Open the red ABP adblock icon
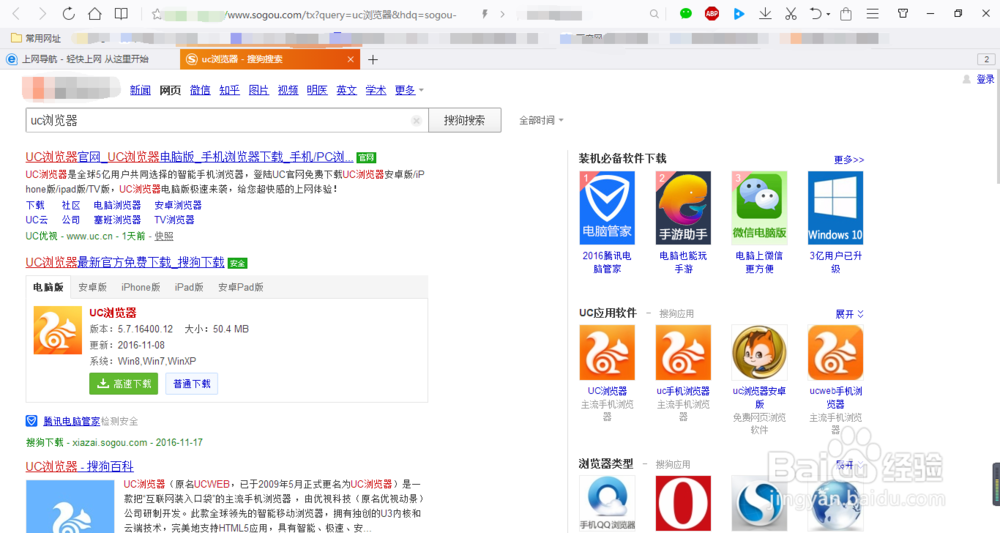The image size is (1000, 533). (712, 13)
